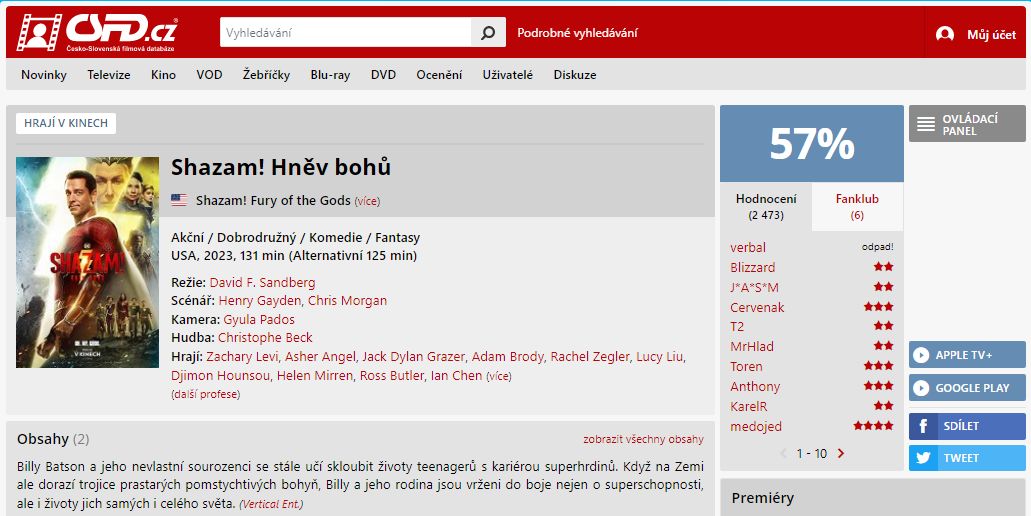Open user medojed profile
The image size is (1031, 516).
pos(755,427)
